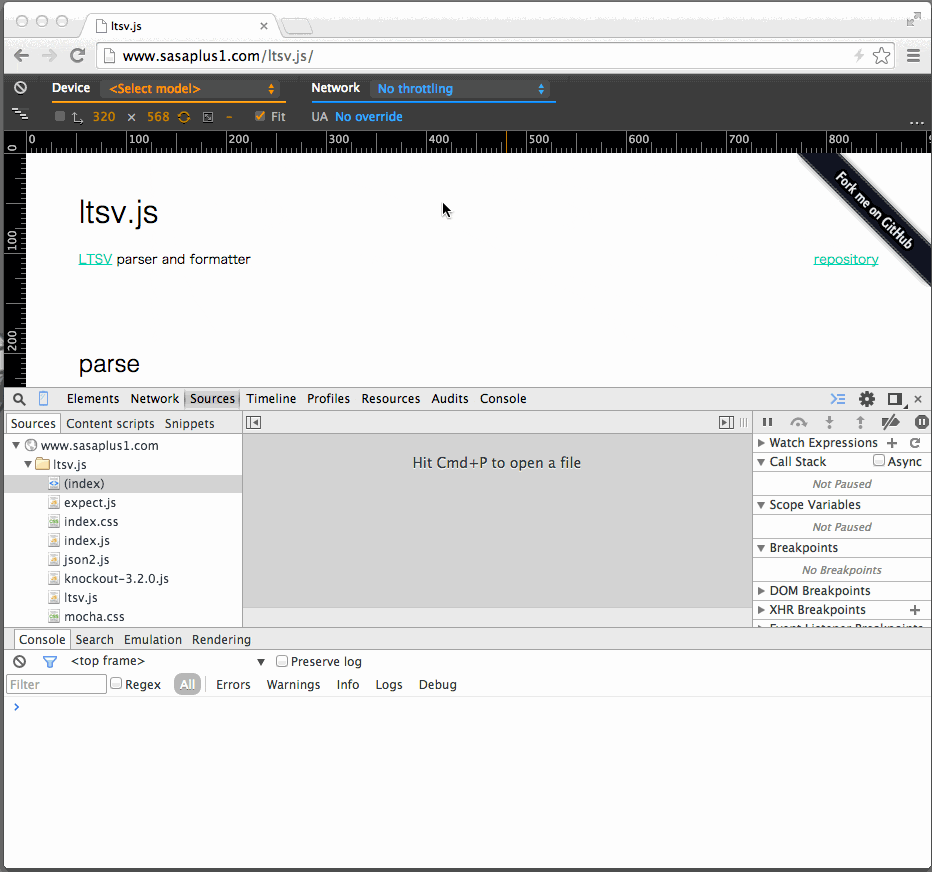Image resolution: width=932 pixels, height=872 pixels.
Task: Uncheck the Async checkbox in Call Stack
Action: [x=876, y=461]
